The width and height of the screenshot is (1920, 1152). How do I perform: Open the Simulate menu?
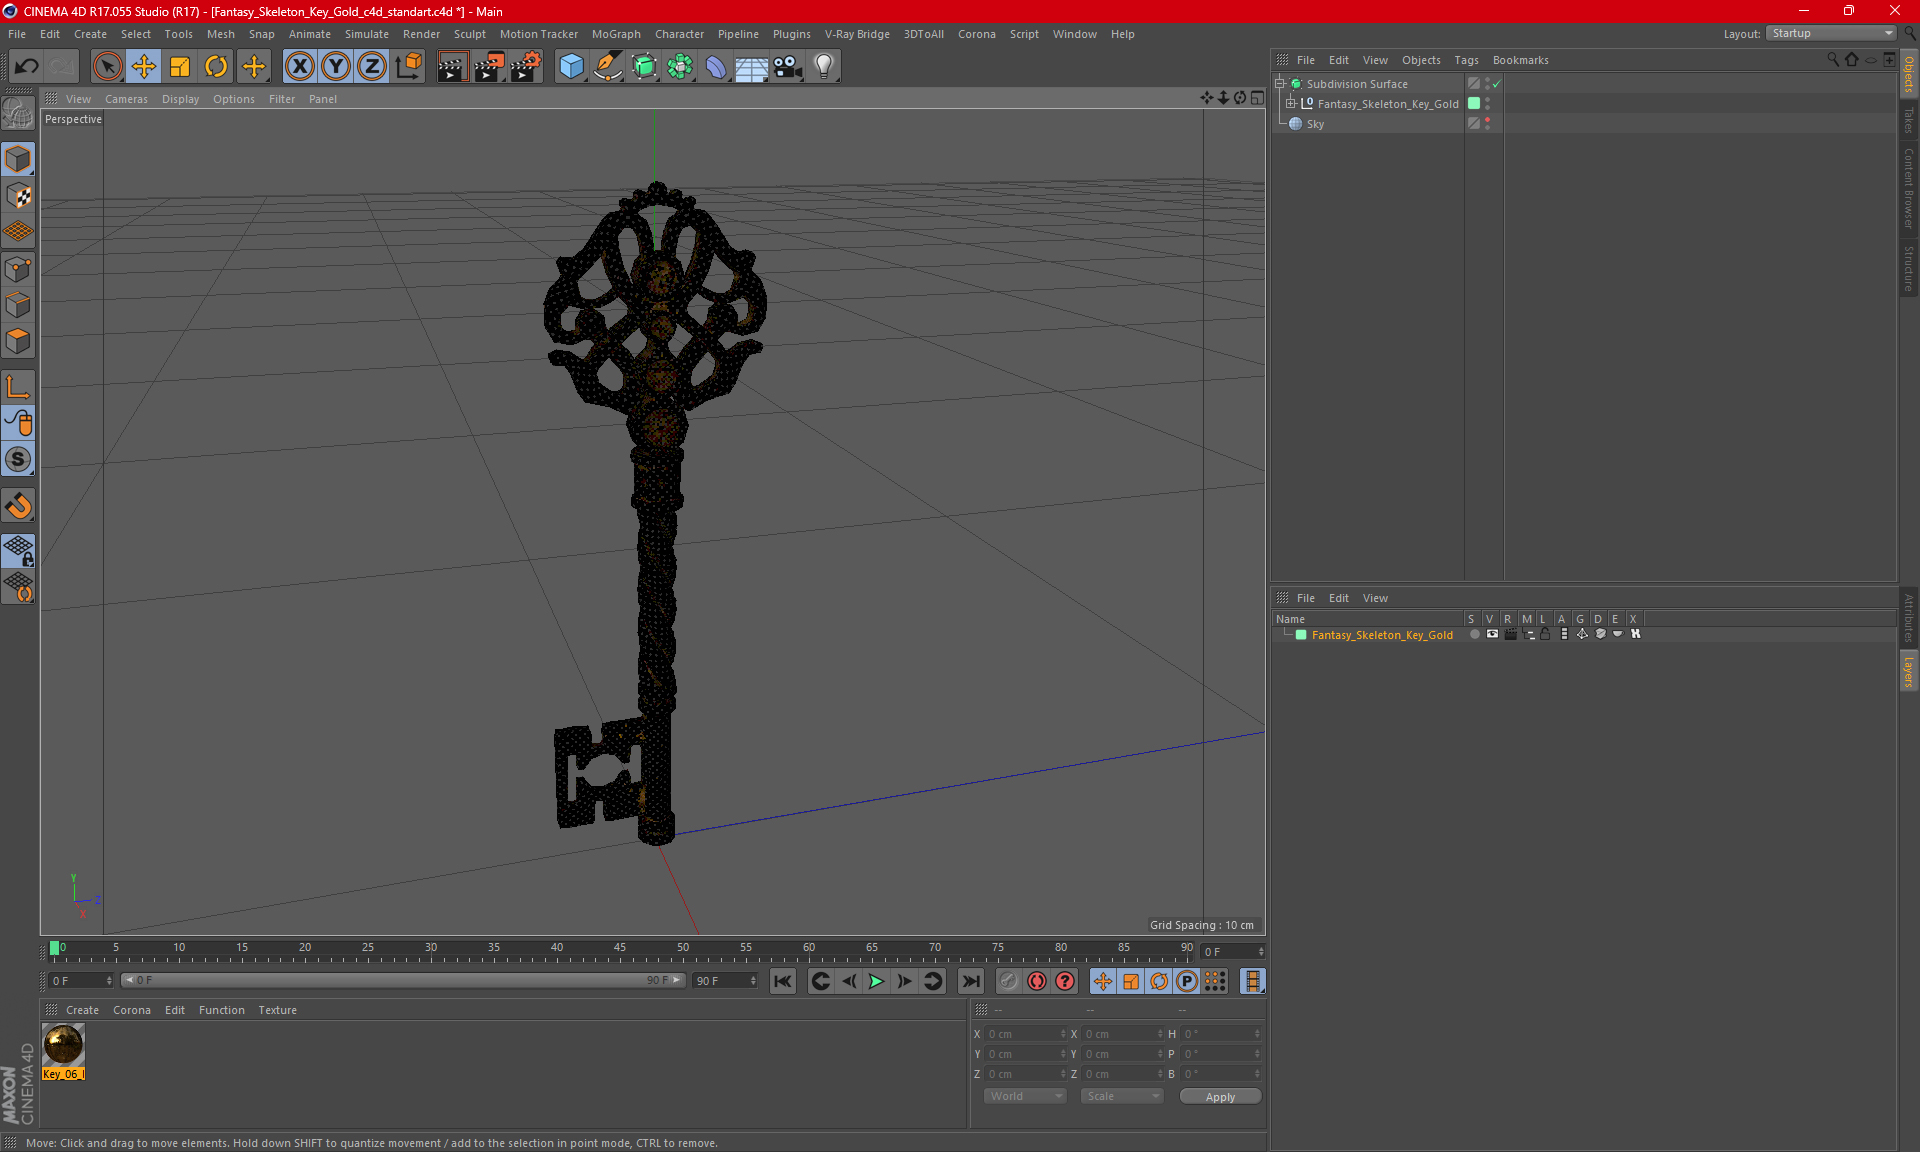pos(366,34)
